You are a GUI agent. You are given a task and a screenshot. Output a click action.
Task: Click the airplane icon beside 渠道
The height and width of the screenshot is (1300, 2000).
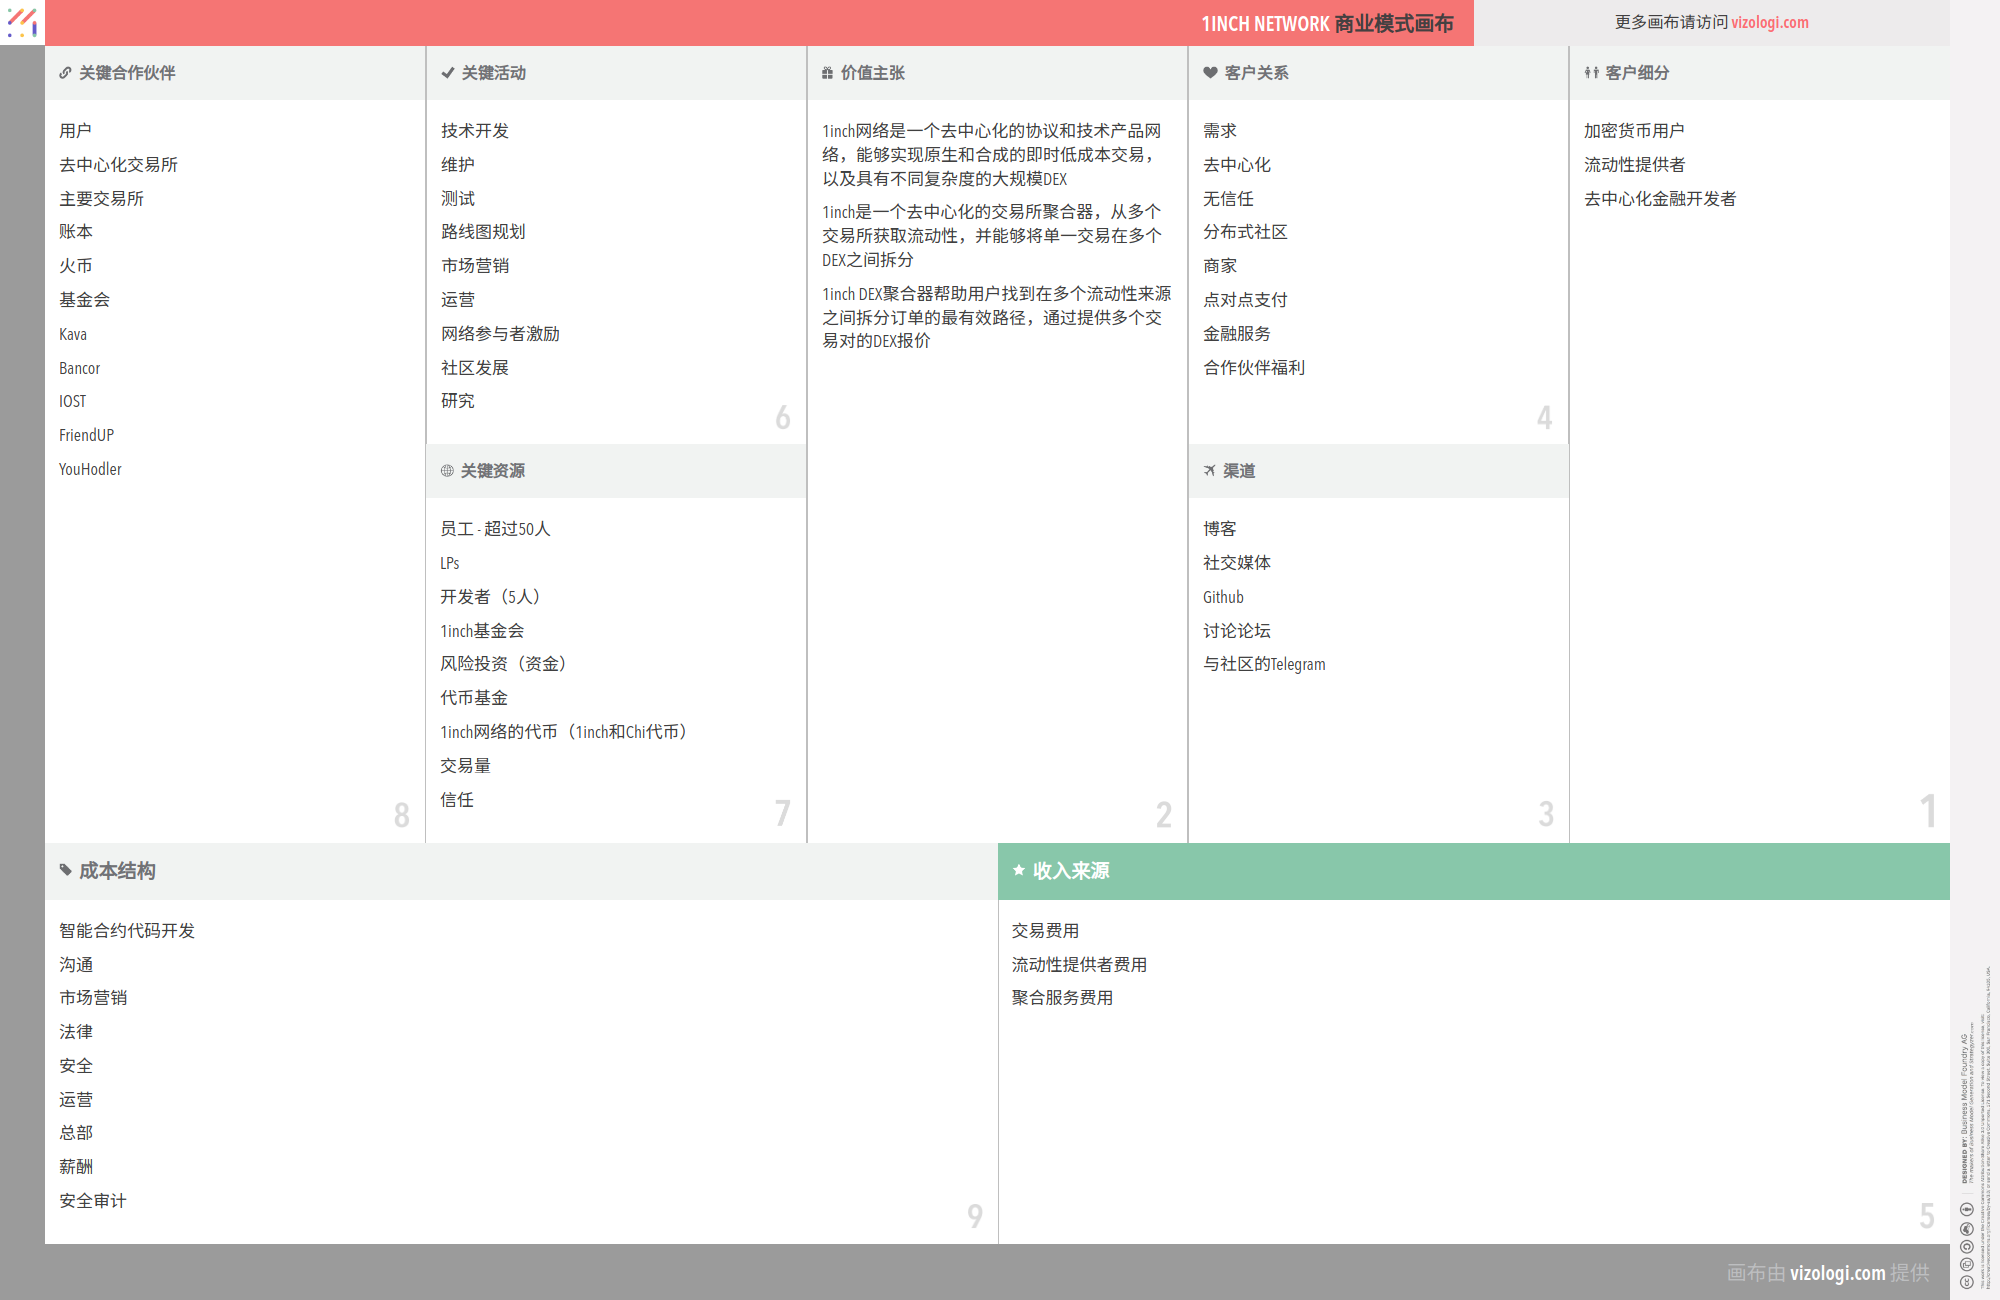click(x=1209, y=471)
